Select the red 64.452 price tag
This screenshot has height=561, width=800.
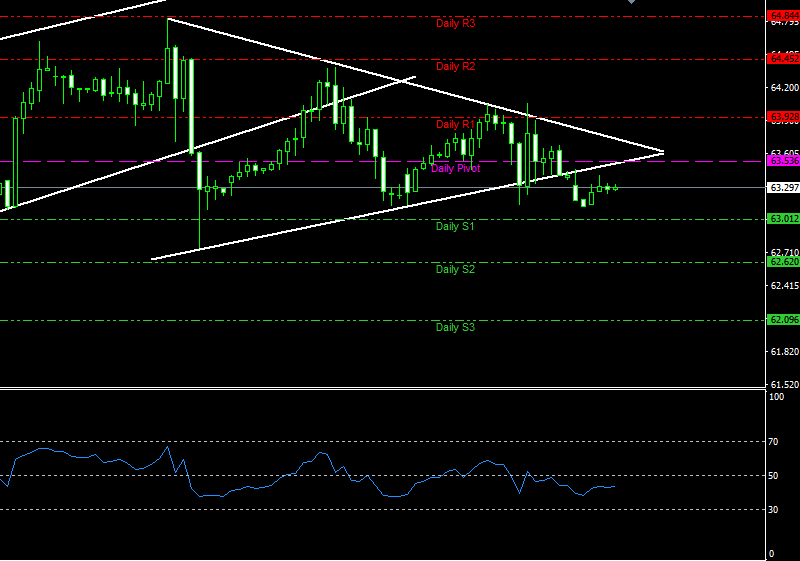pos(783,59)
